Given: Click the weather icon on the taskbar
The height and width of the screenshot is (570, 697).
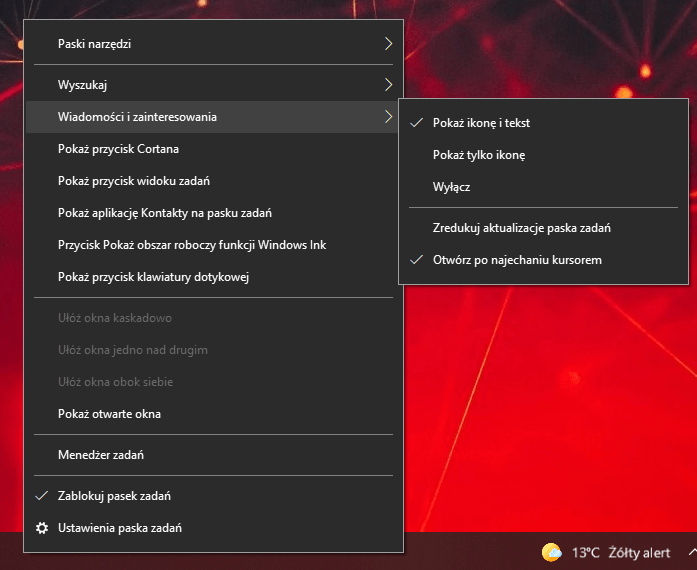Looking at the screenshot, I should coord(552,552).
